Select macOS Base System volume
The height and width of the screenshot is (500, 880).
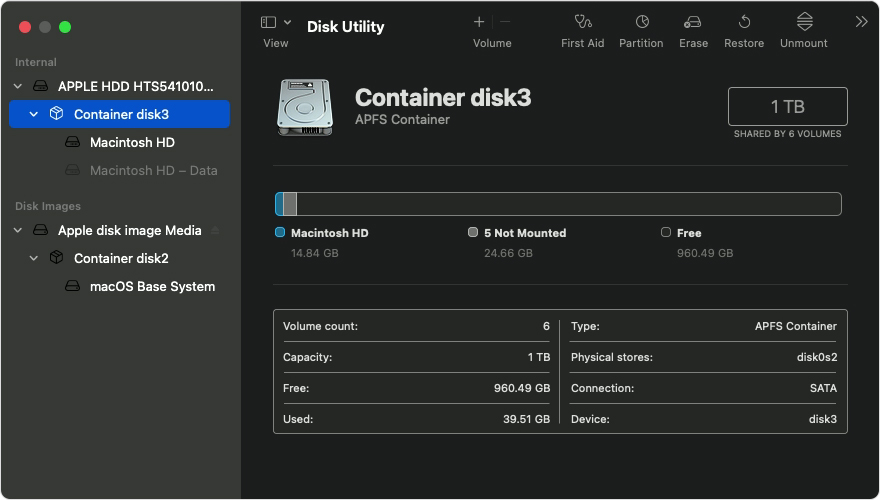point(152,287)
